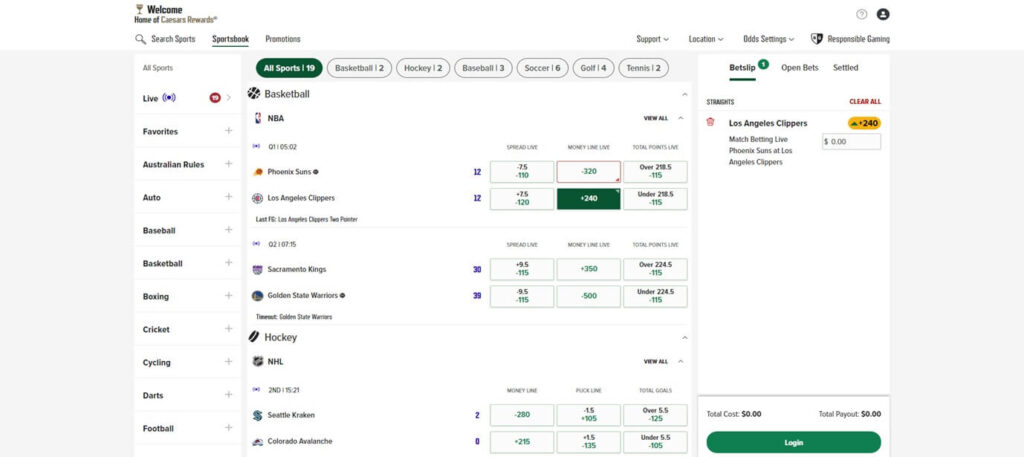Open the Location dropdown menu
The width and height of the screenshot is (1024, 457).
706,39
